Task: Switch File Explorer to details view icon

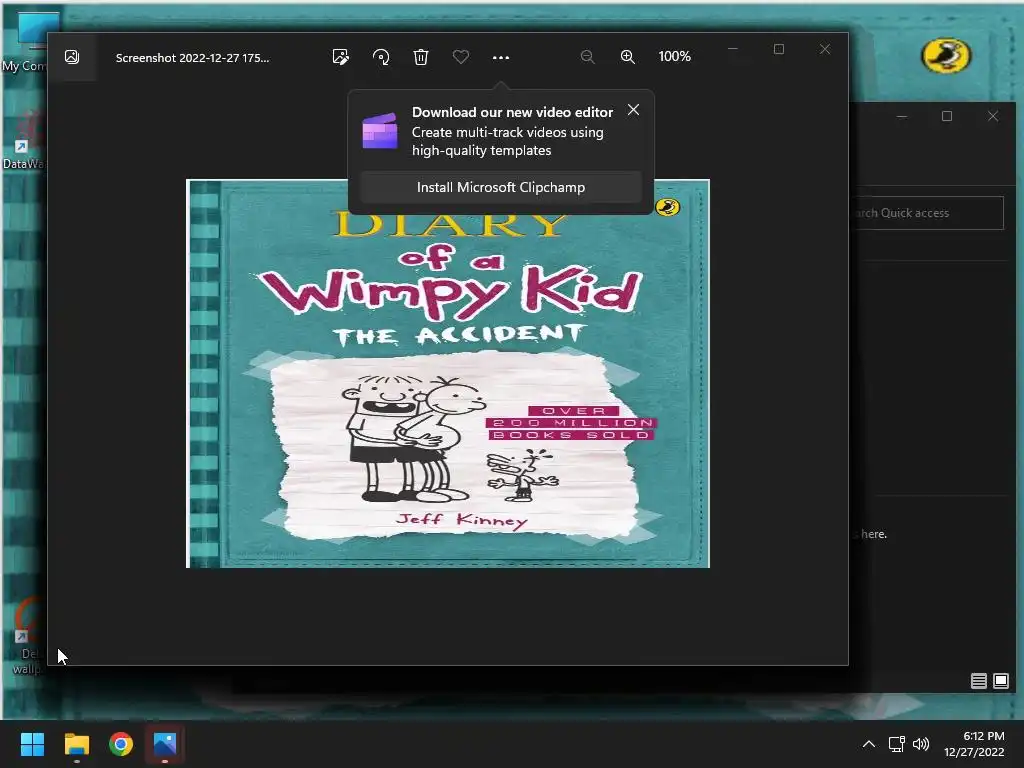Action: pos(978,681)
